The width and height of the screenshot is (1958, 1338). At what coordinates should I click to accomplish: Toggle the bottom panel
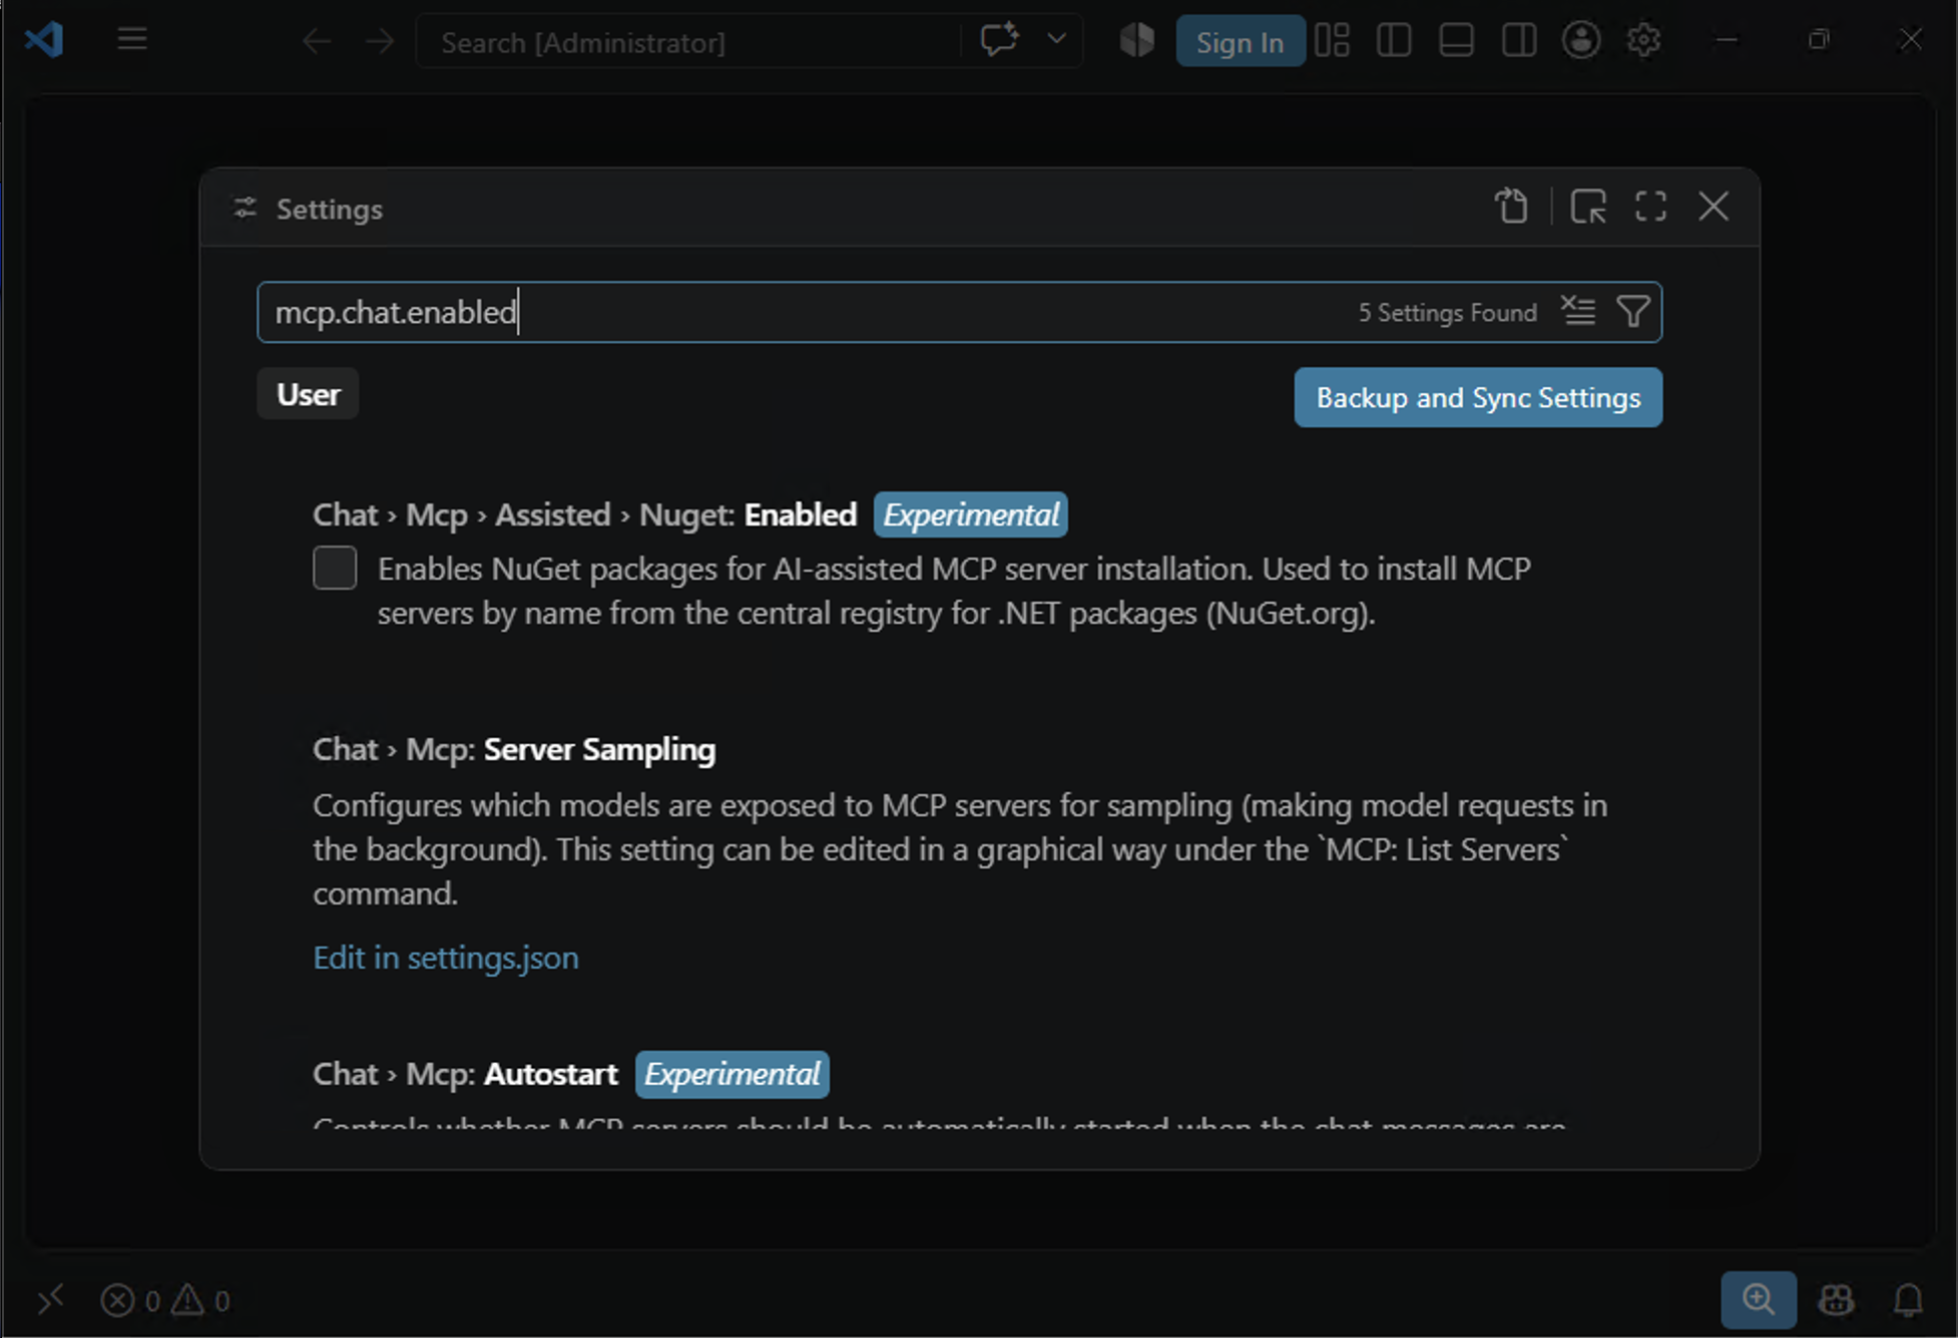(x=1456, y=41)
